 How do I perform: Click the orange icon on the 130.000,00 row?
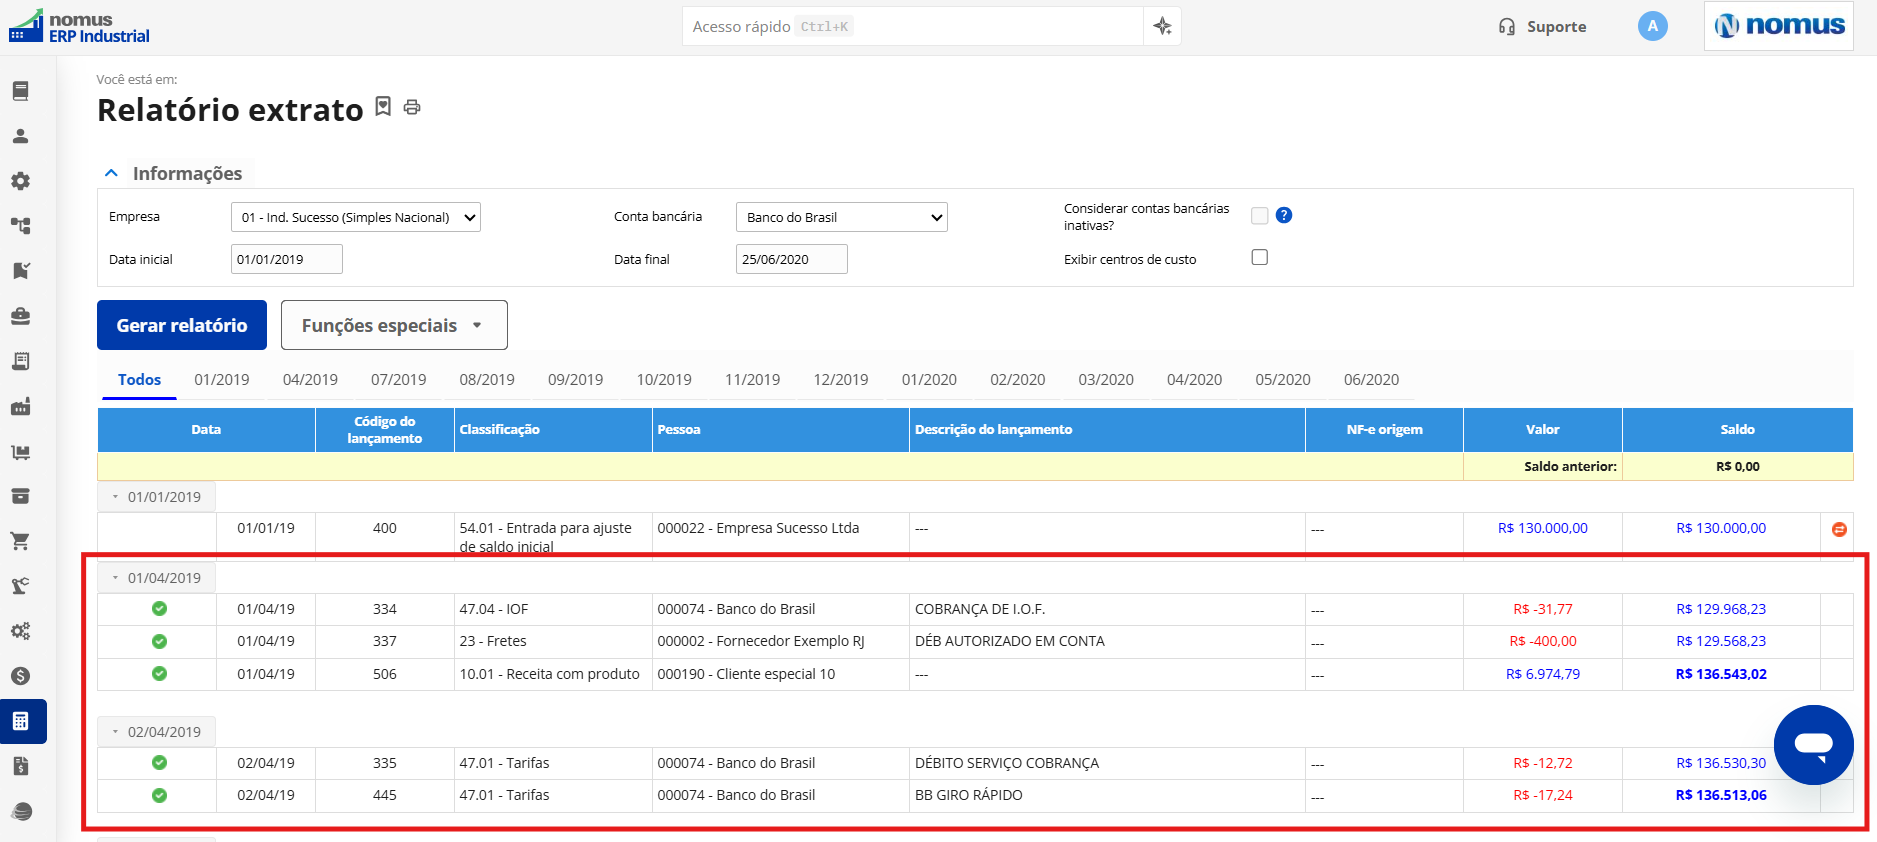point(1839,529)
